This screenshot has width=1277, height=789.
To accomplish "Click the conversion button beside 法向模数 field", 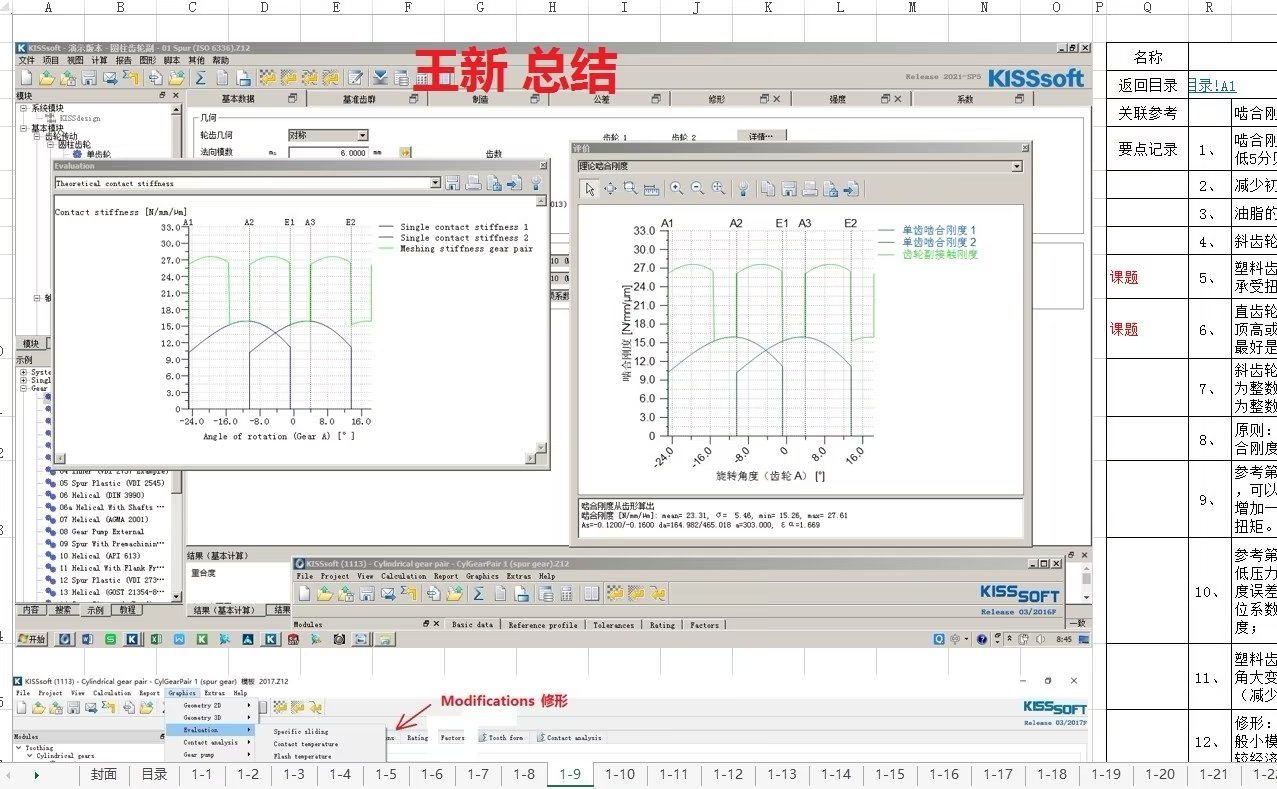I will pyautogui.click(x=405, y=152).
